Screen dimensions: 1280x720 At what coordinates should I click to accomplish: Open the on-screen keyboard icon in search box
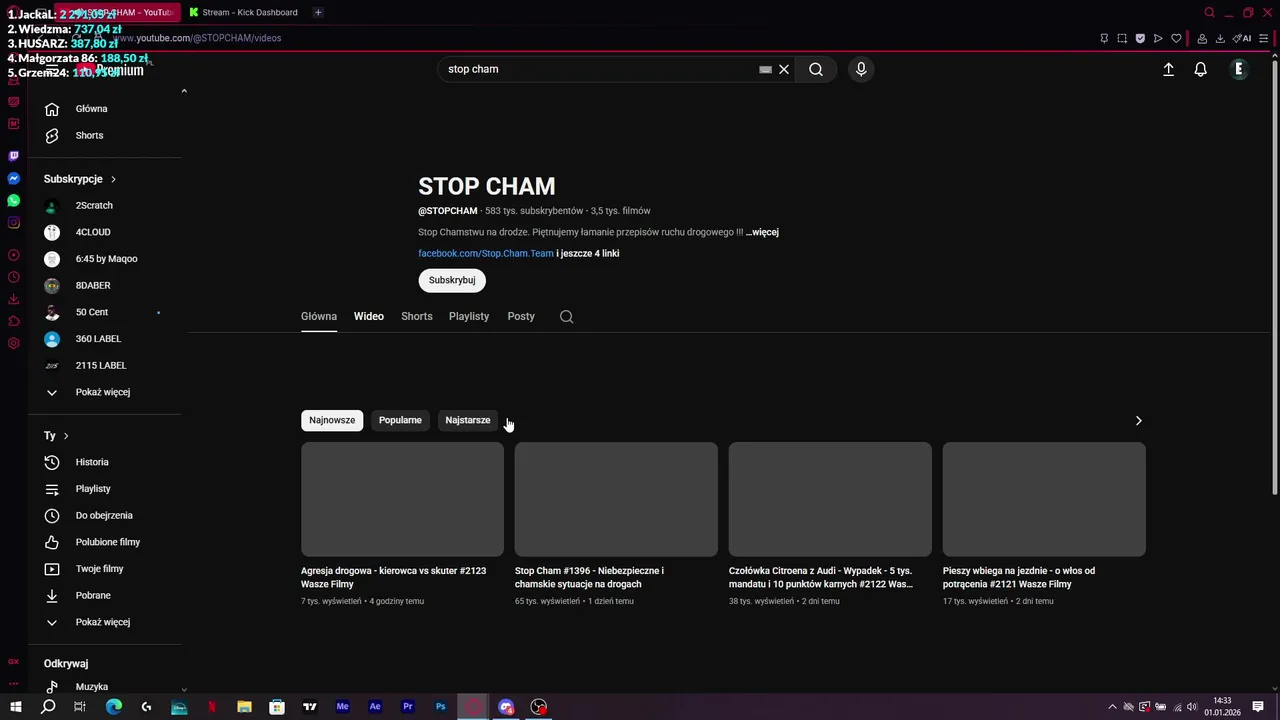coord(765,69)
